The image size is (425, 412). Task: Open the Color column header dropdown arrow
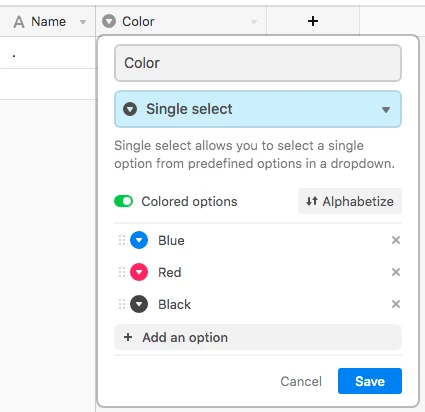click(254, 22)
